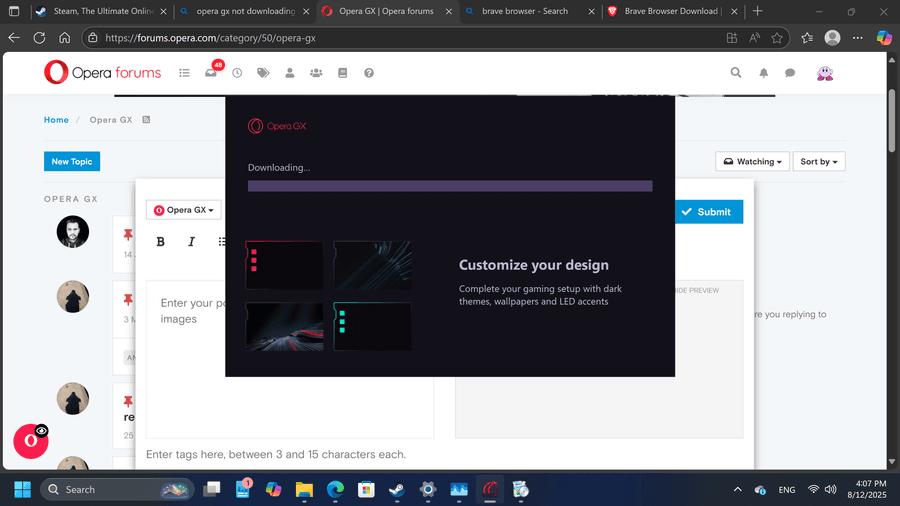Click the browser home button
The image size is (900, 506).
tap(64, 38)
